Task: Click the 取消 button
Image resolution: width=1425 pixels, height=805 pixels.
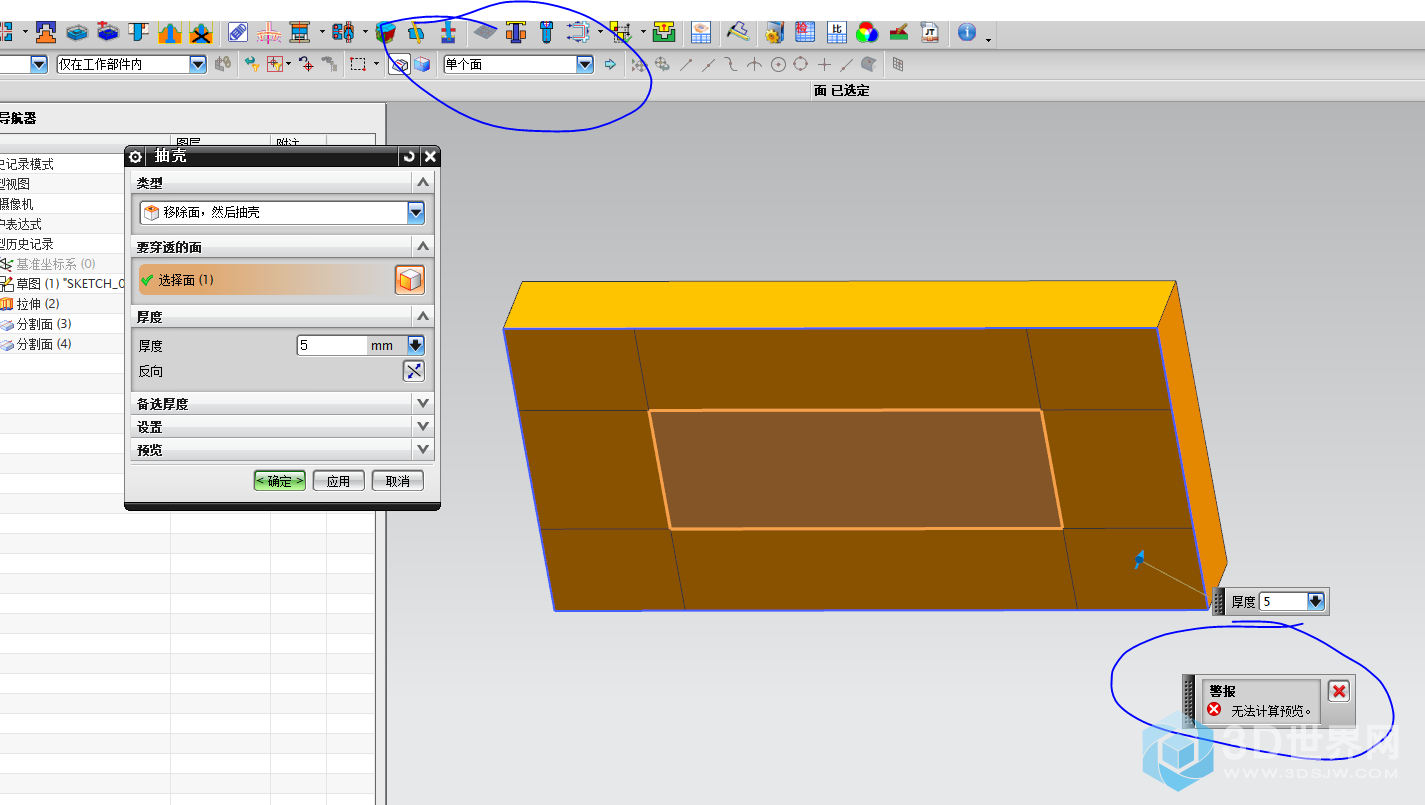Action: pos(397,481)
